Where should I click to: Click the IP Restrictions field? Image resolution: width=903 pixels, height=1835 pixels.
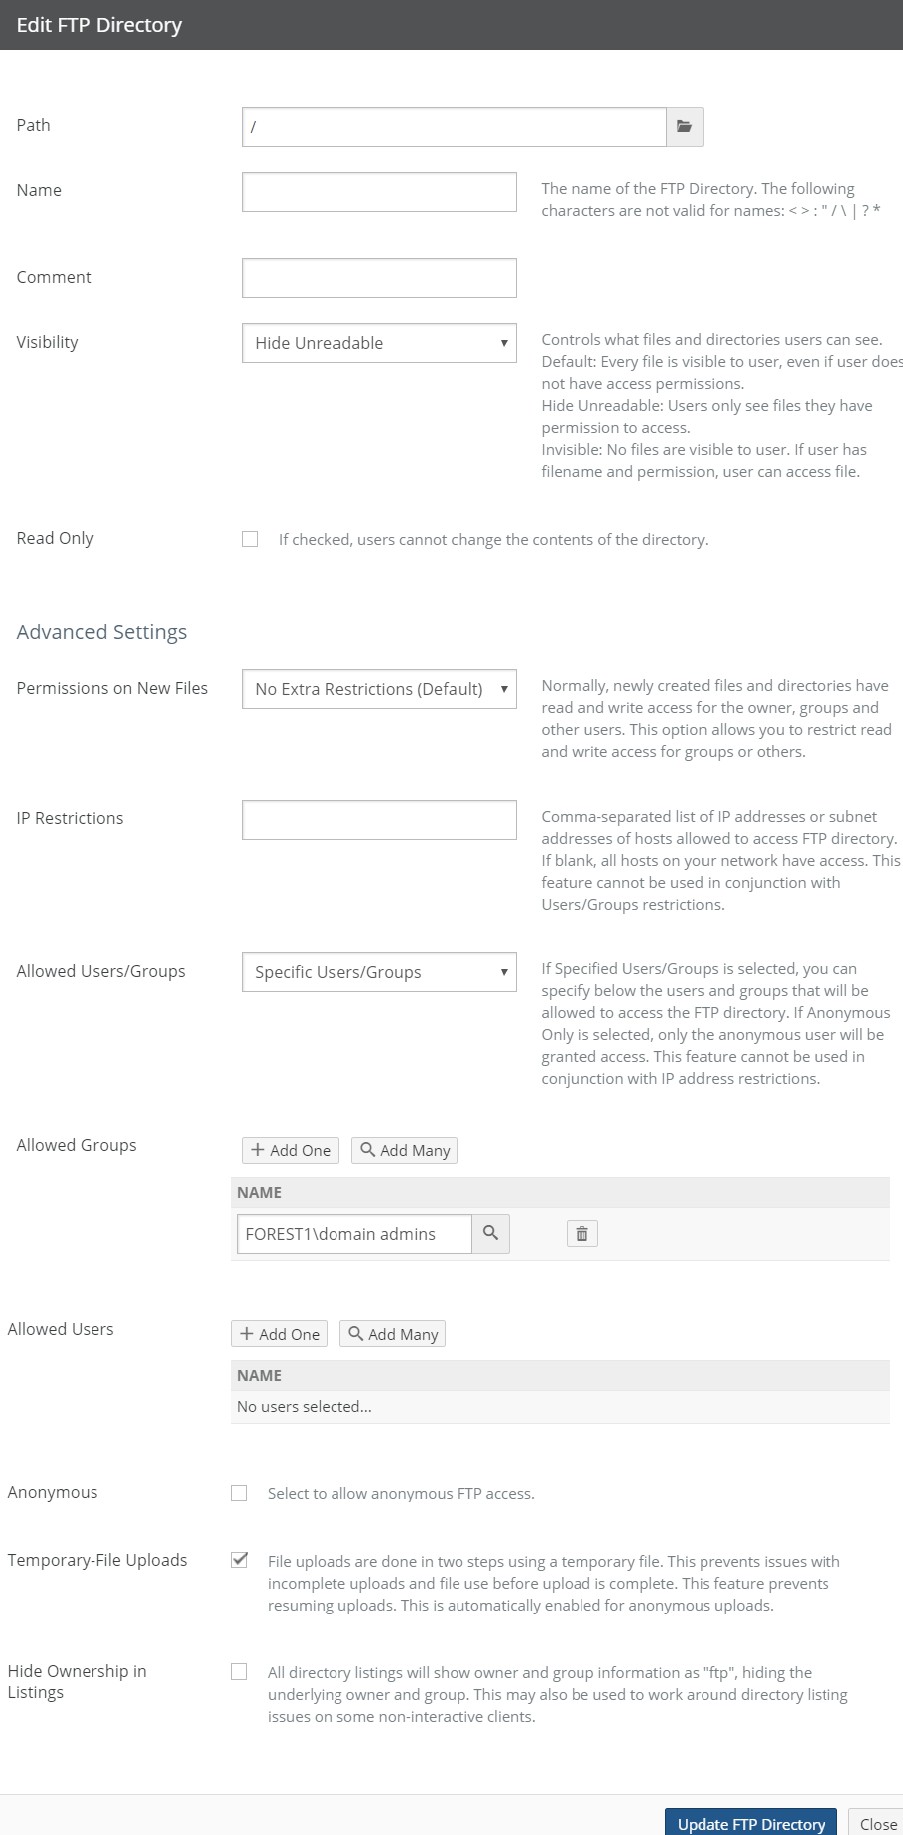point(379,820)
